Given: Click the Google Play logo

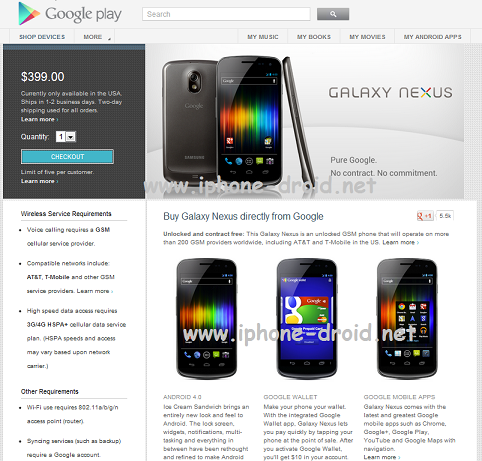Looking at the screenshot, I should coord(70,14).
